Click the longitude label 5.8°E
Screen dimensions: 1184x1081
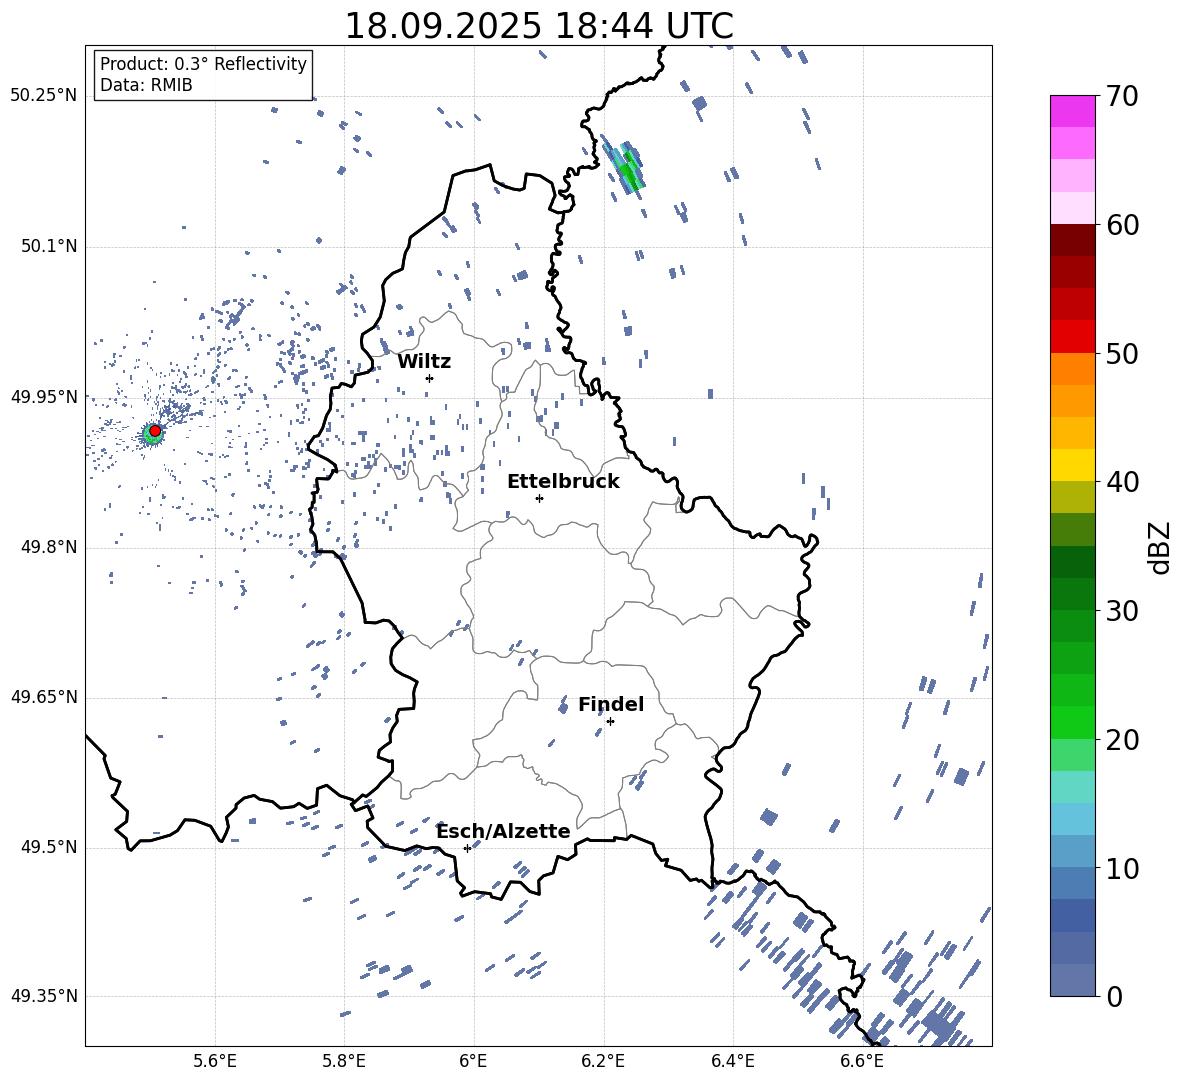[x=344, y=1062]
